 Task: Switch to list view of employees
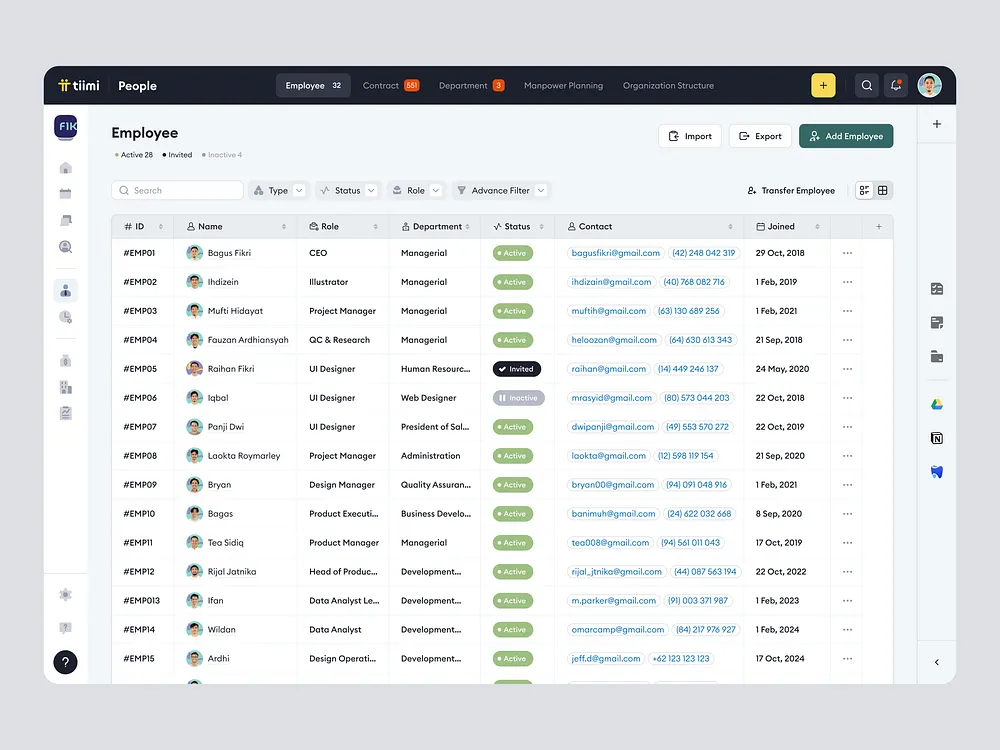[863, 190]
